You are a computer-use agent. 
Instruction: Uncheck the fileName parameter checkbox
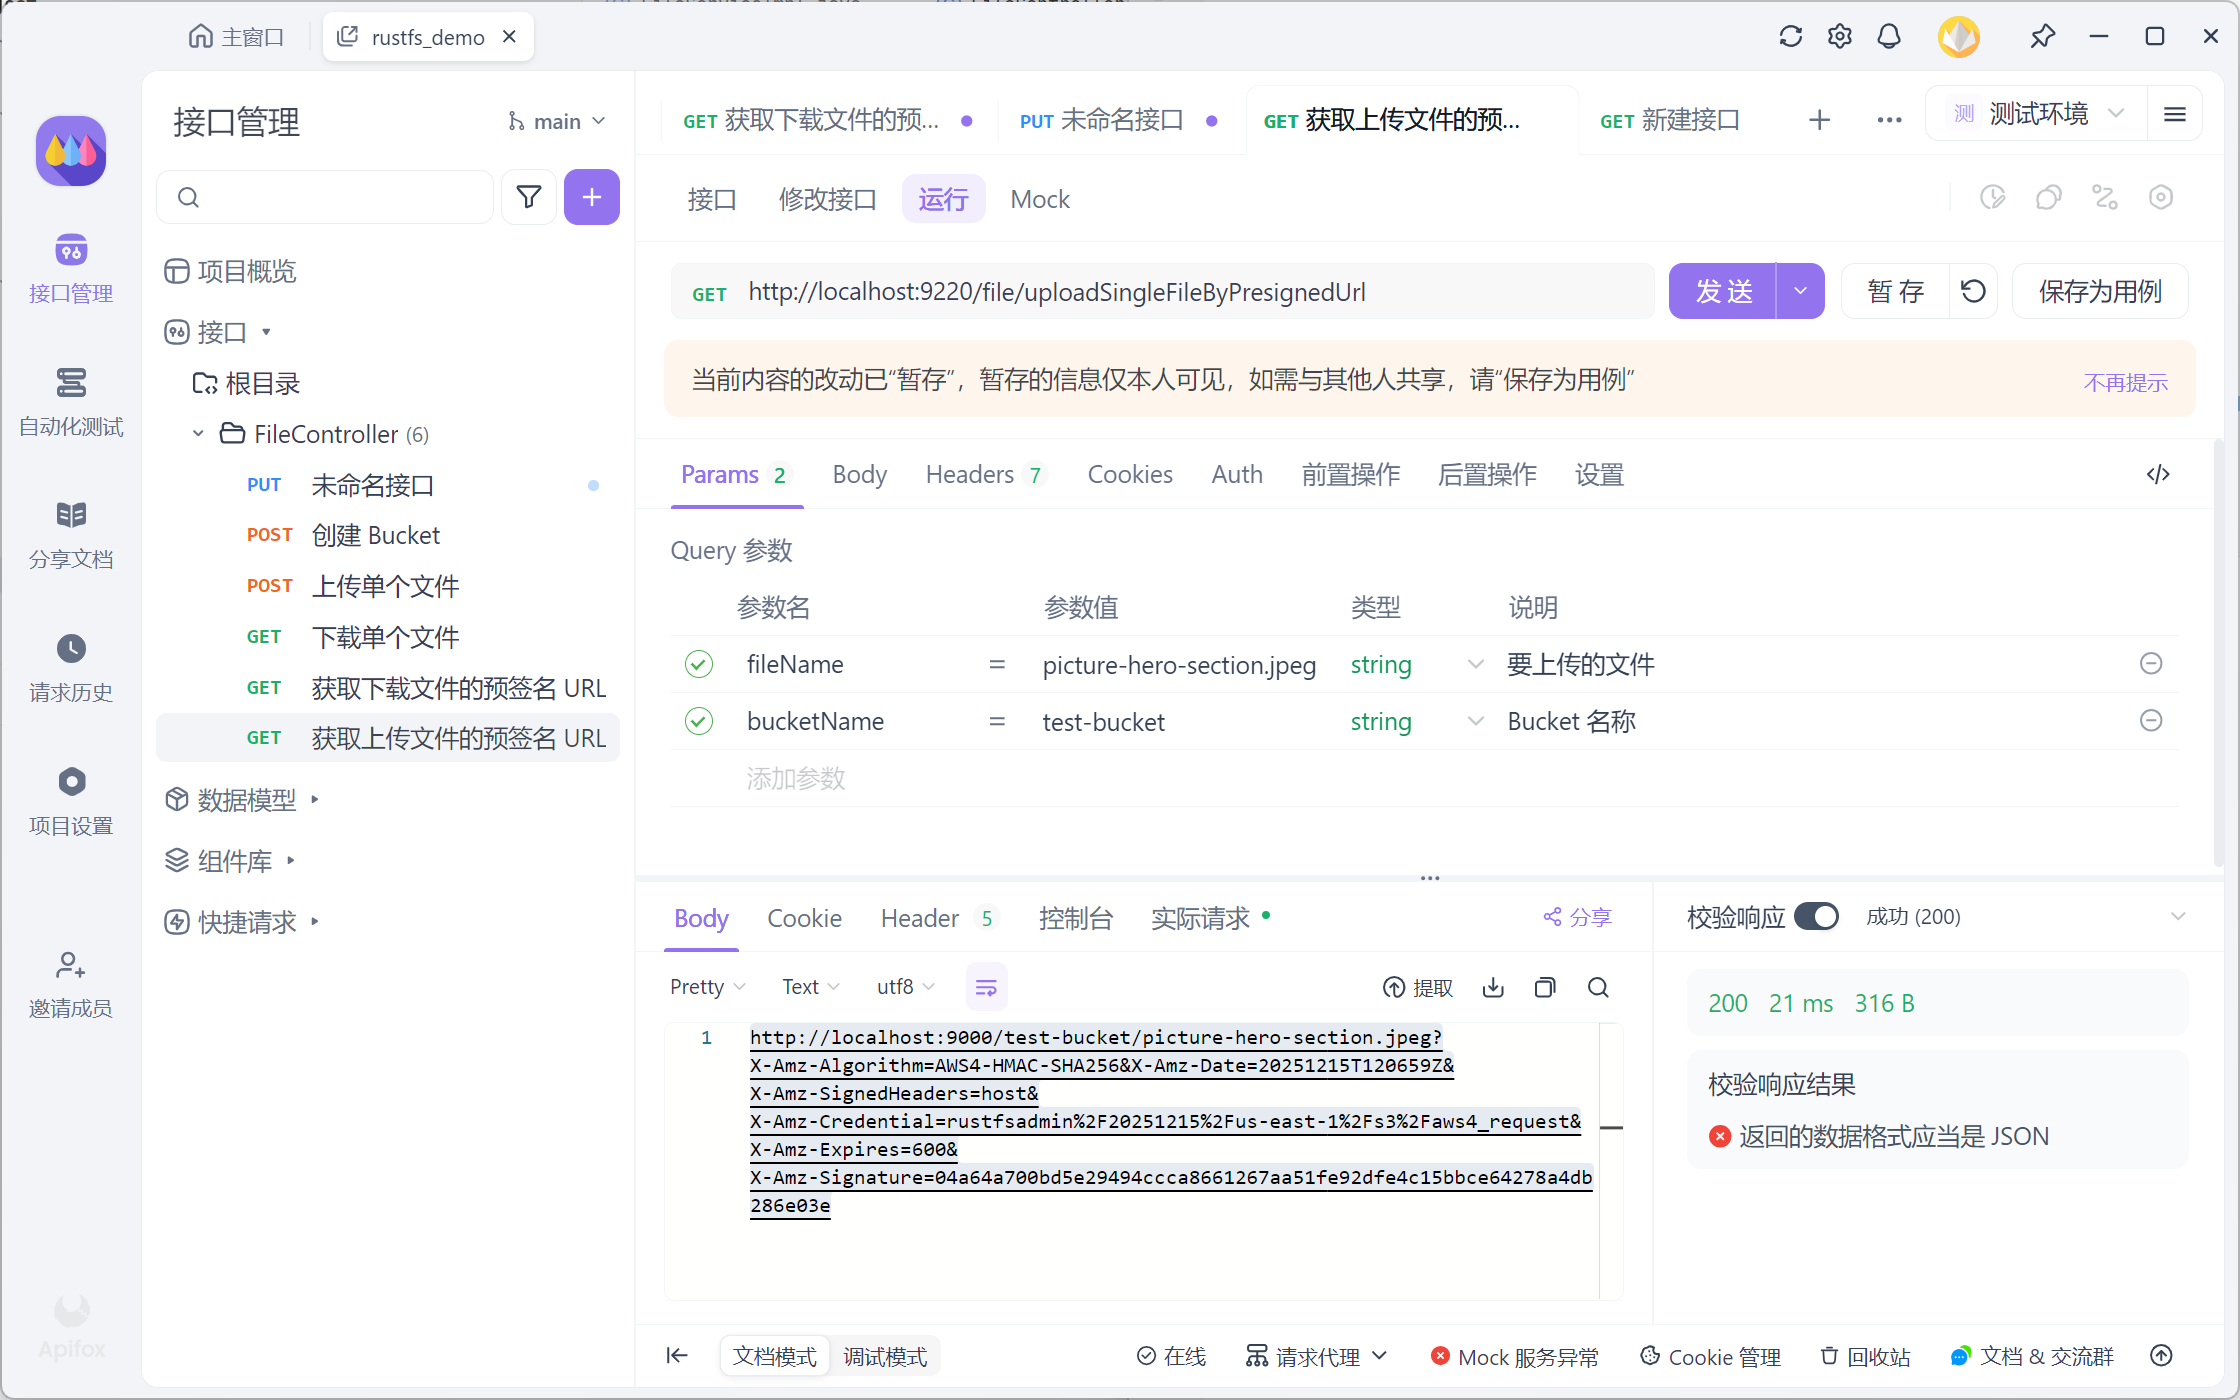699,664
